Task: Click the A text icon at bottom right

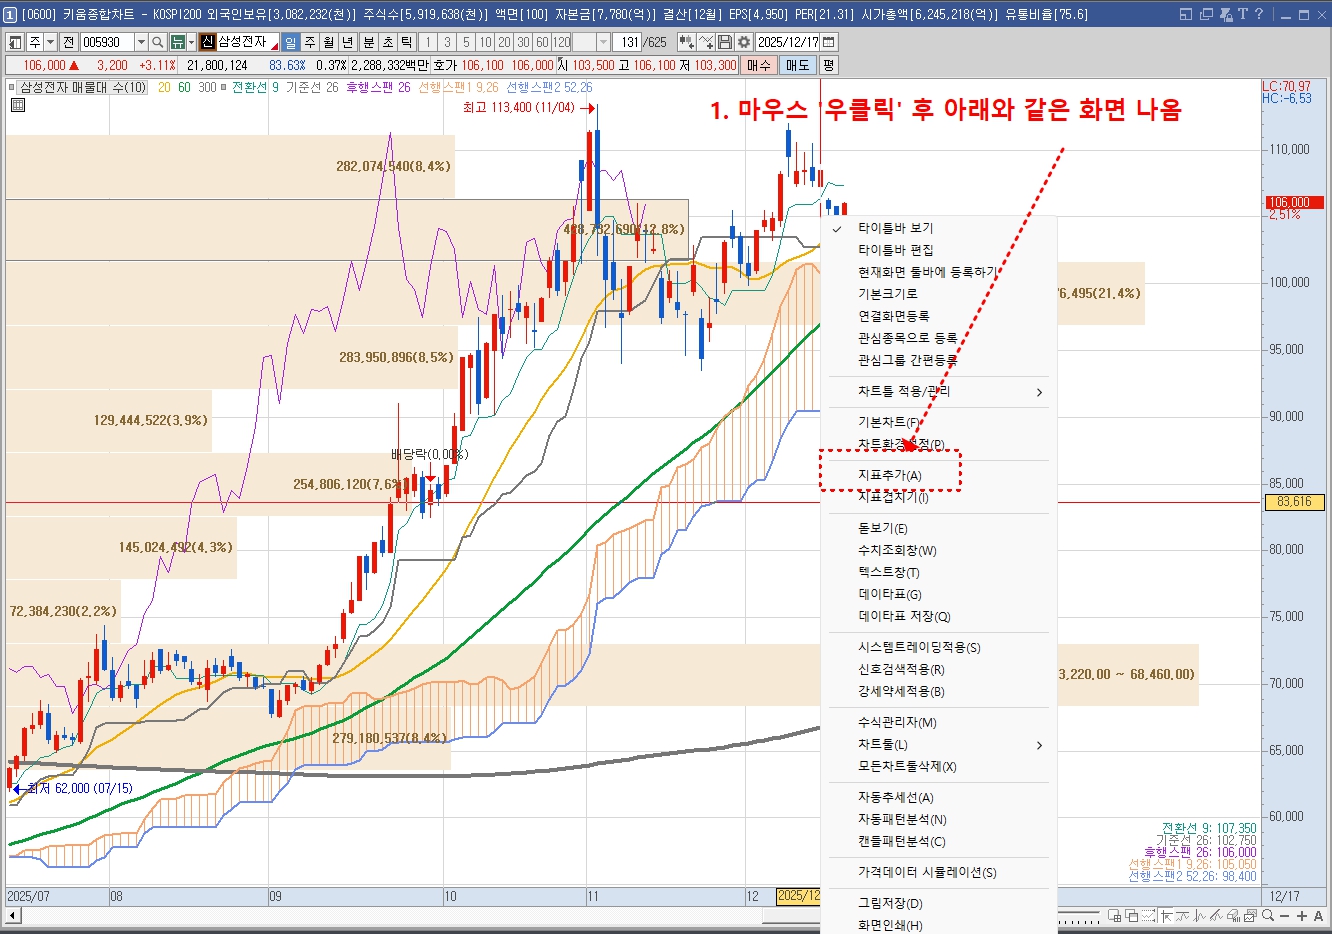Action: [x=1318, y=915]
